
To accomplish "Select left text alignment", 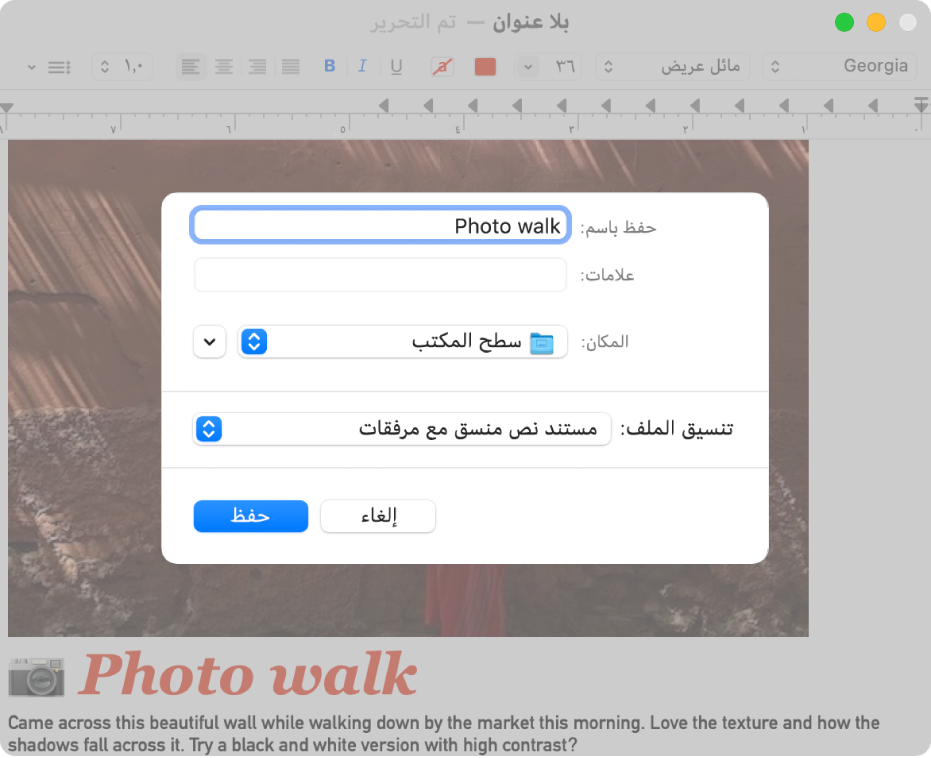I will [x=190, y=67].
